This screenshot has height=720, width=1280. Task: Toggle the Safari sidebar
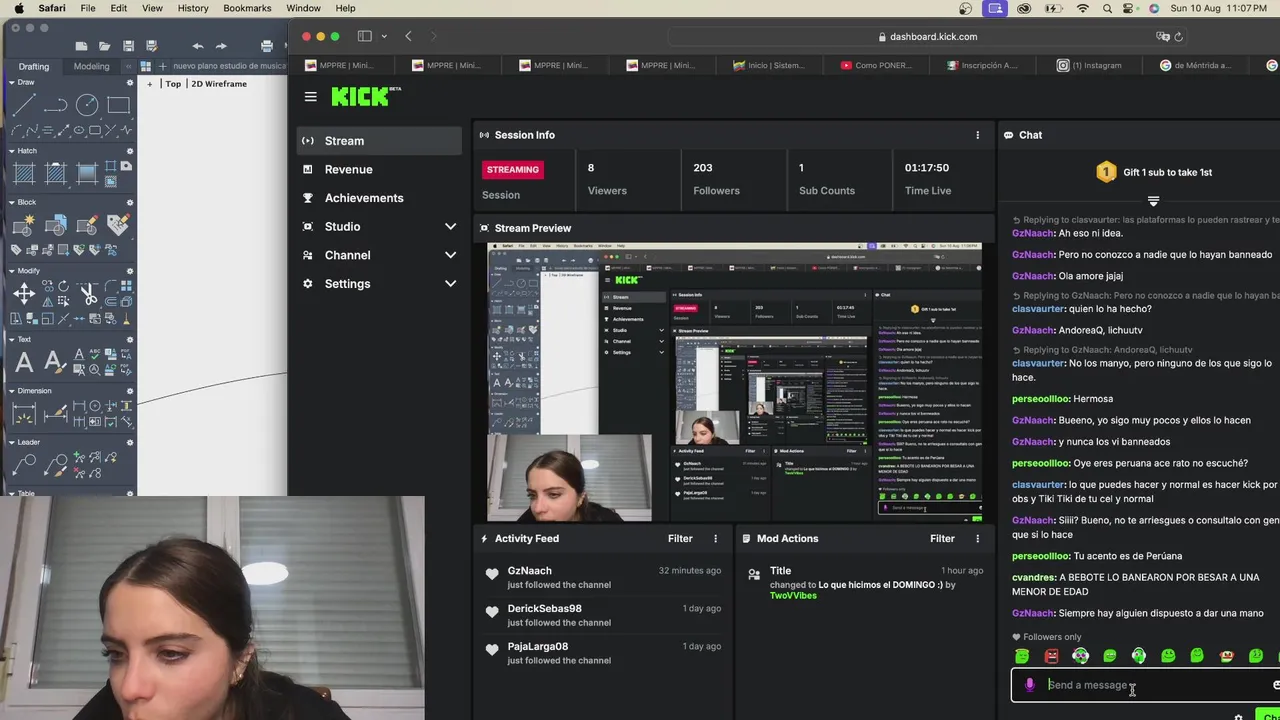pyautogui.click(x=365, y=36)
